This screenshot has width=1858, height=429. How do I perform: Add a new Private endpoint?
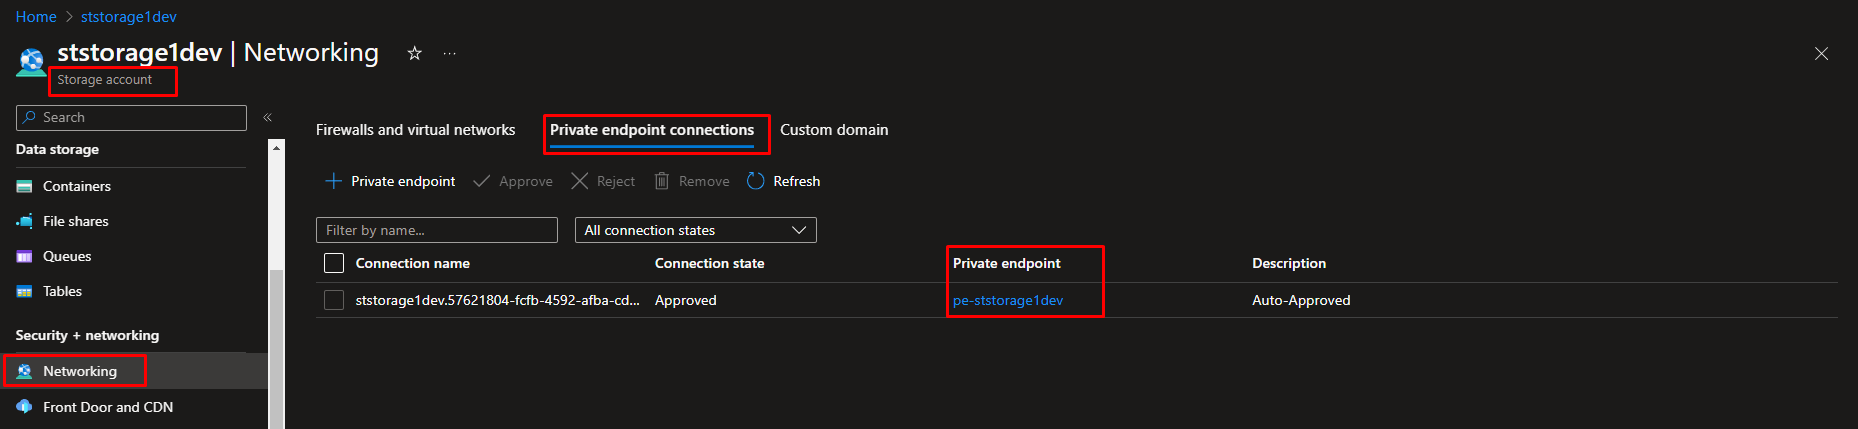point(390,181)
